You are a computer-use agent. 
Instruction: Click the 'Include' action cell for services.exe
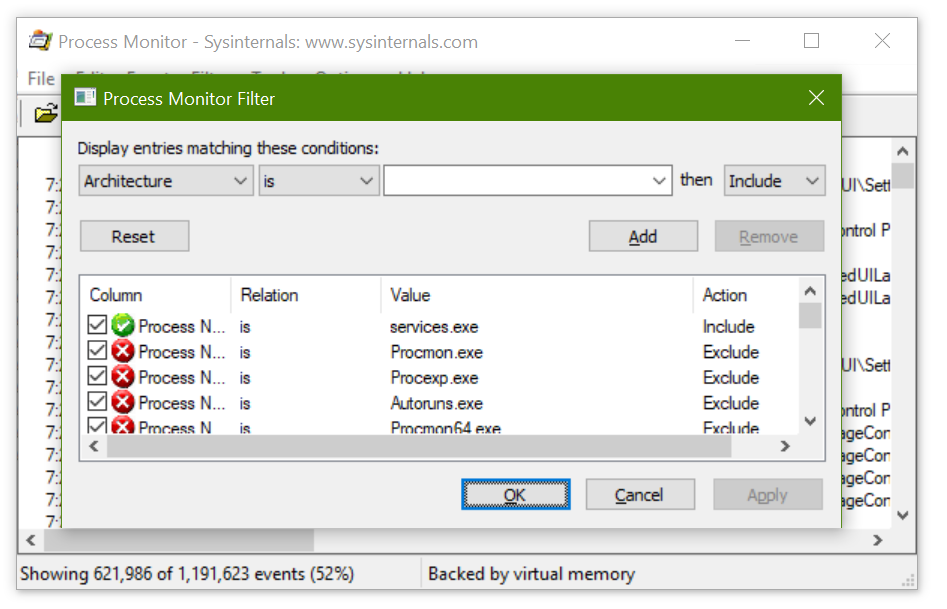(729, 327)
